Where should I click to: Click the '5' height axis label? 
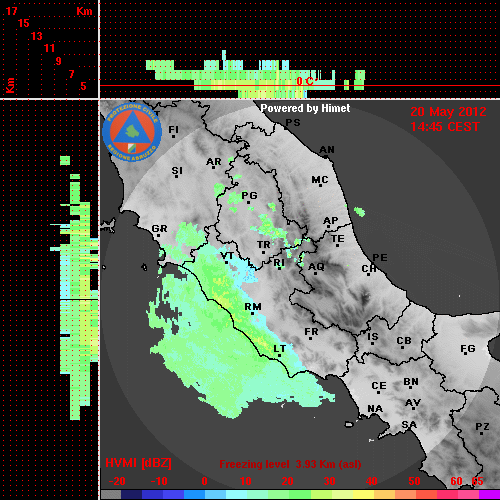click(x=83, y=86)
